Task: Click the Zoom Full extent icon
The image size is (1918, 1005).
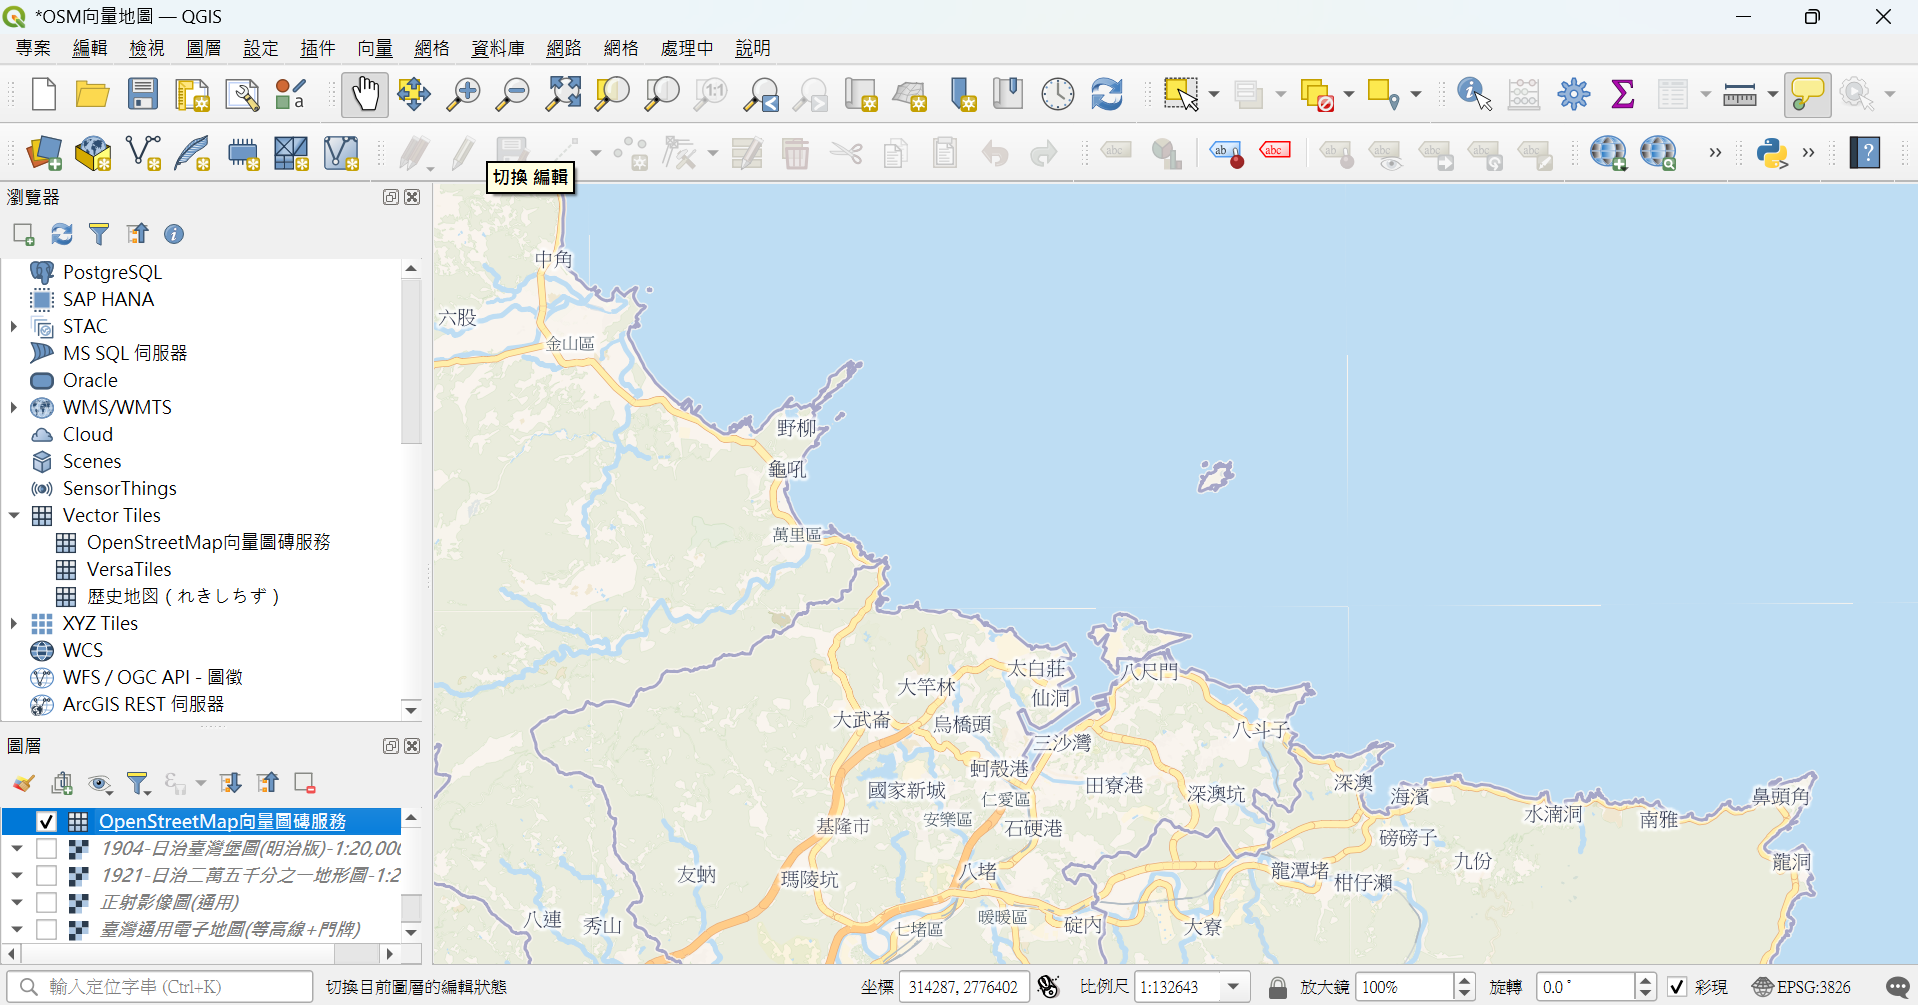Action: (x=563, y=95)
